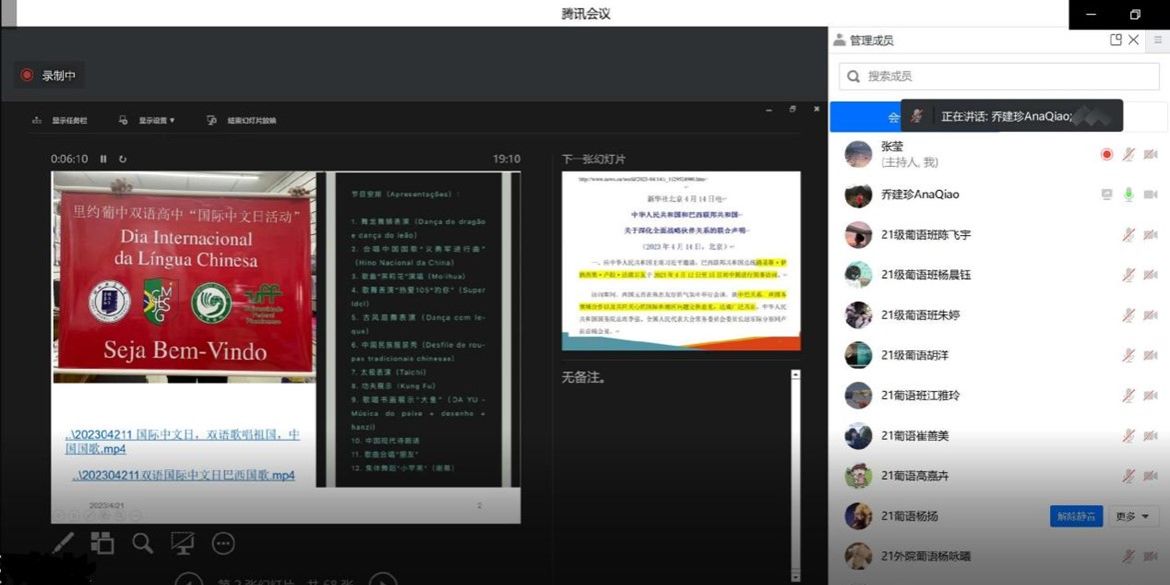Restart the presentation timer

122,159
